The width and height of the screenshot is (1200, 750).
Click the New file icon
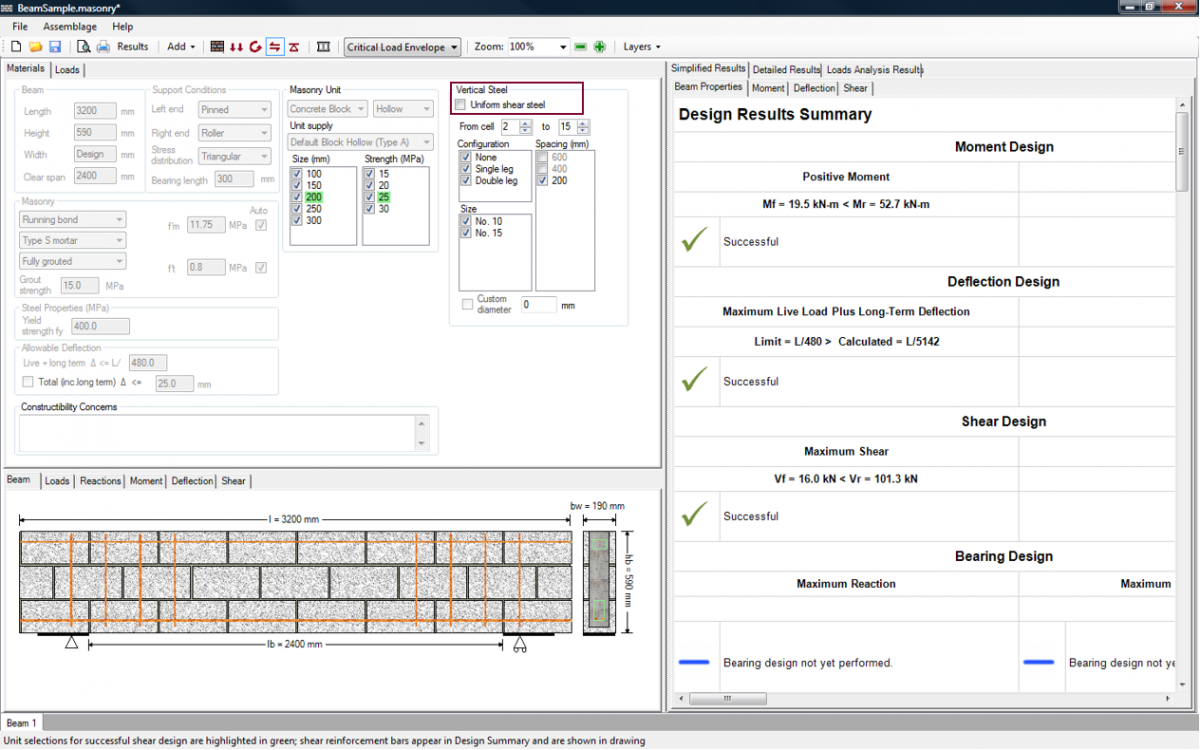tap(16, 47)
